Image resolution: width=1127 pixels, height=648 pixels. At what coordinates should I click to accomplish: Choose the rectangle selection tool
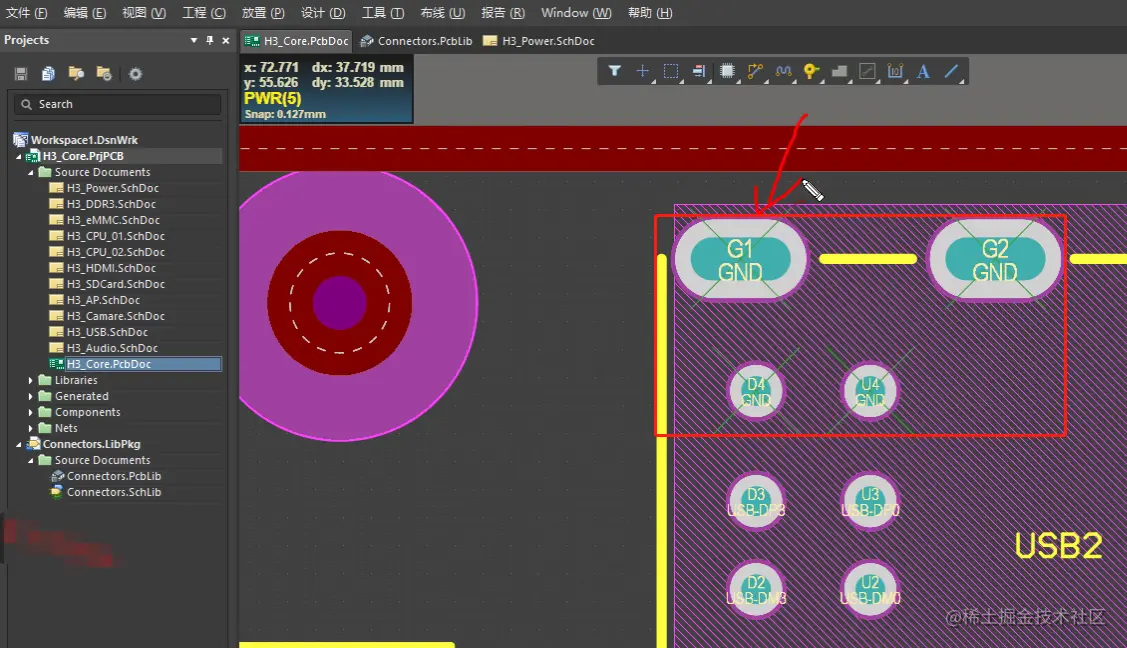click(x=671, y=71)
